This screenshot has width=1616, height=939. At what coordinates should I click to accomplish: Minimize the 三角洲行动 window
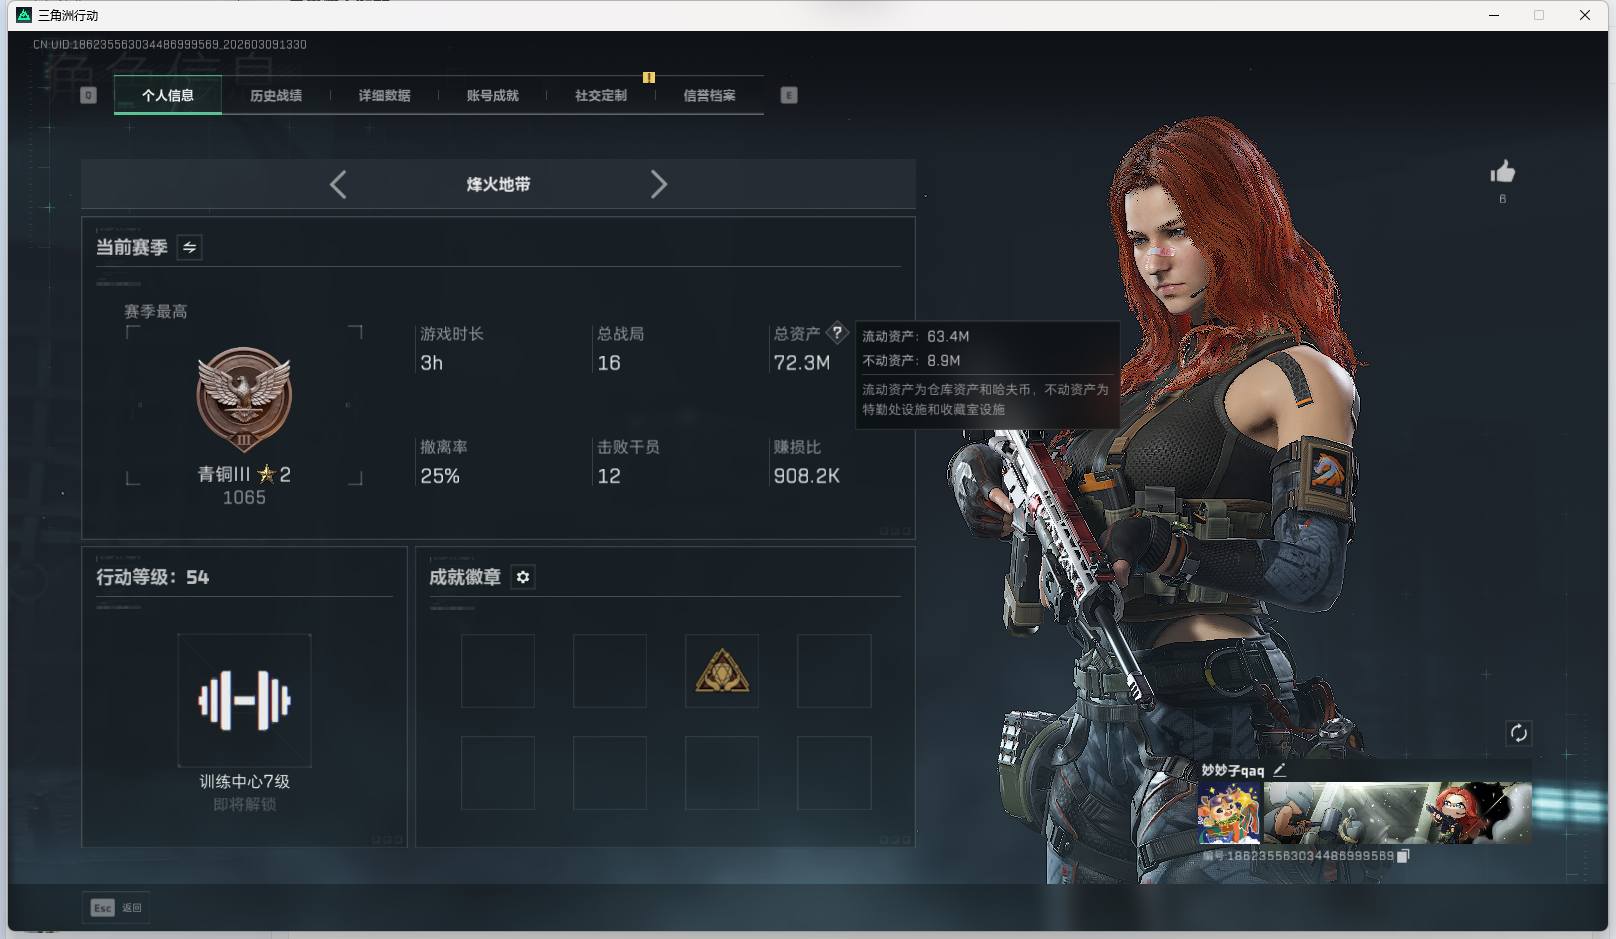[1494, 15]
